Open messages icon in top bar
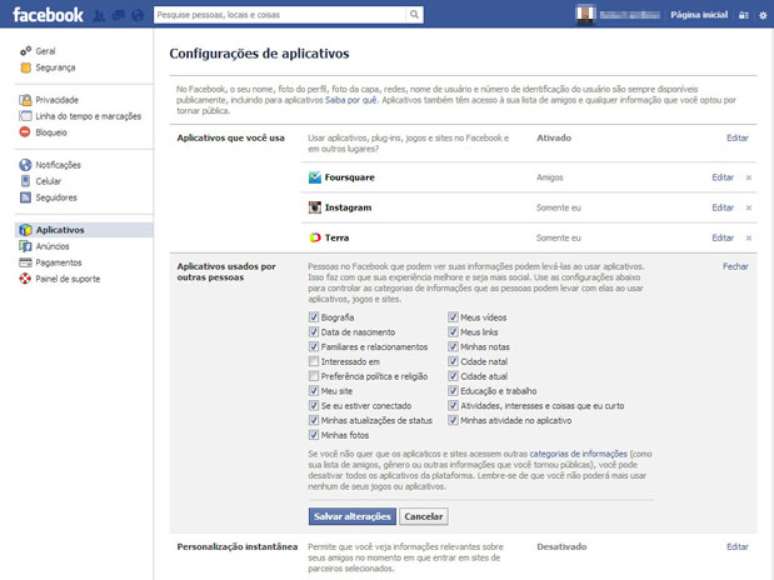The width and height of the screenshot is (774, 580). point(118,15)
